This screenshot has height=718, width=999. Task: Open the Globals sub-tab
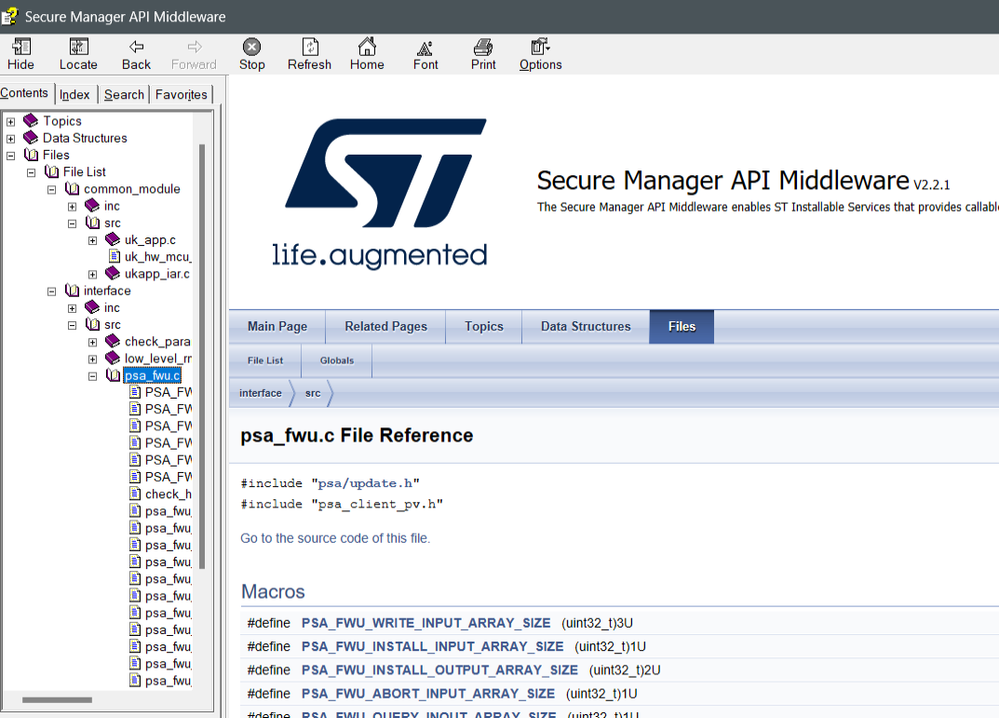coord(336,361)
